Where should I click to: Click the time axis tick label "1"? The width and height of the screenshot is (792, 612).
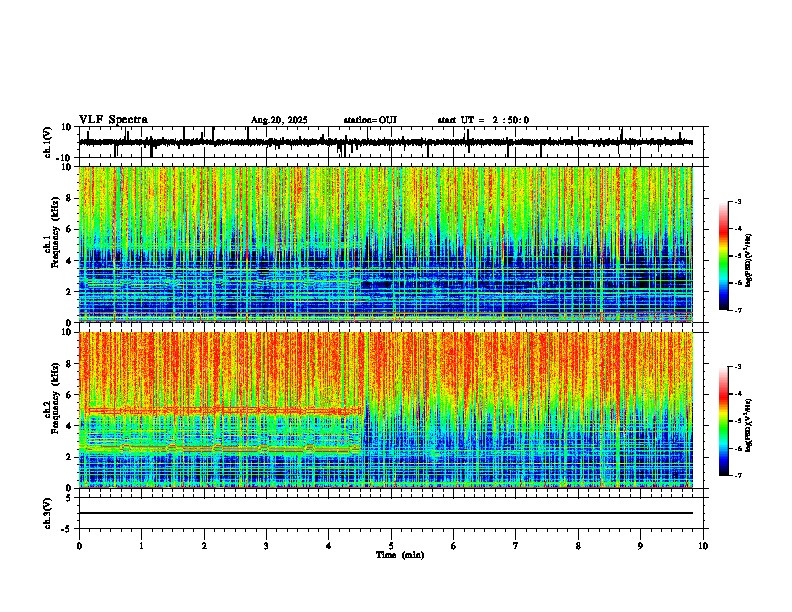coord(141,546)
